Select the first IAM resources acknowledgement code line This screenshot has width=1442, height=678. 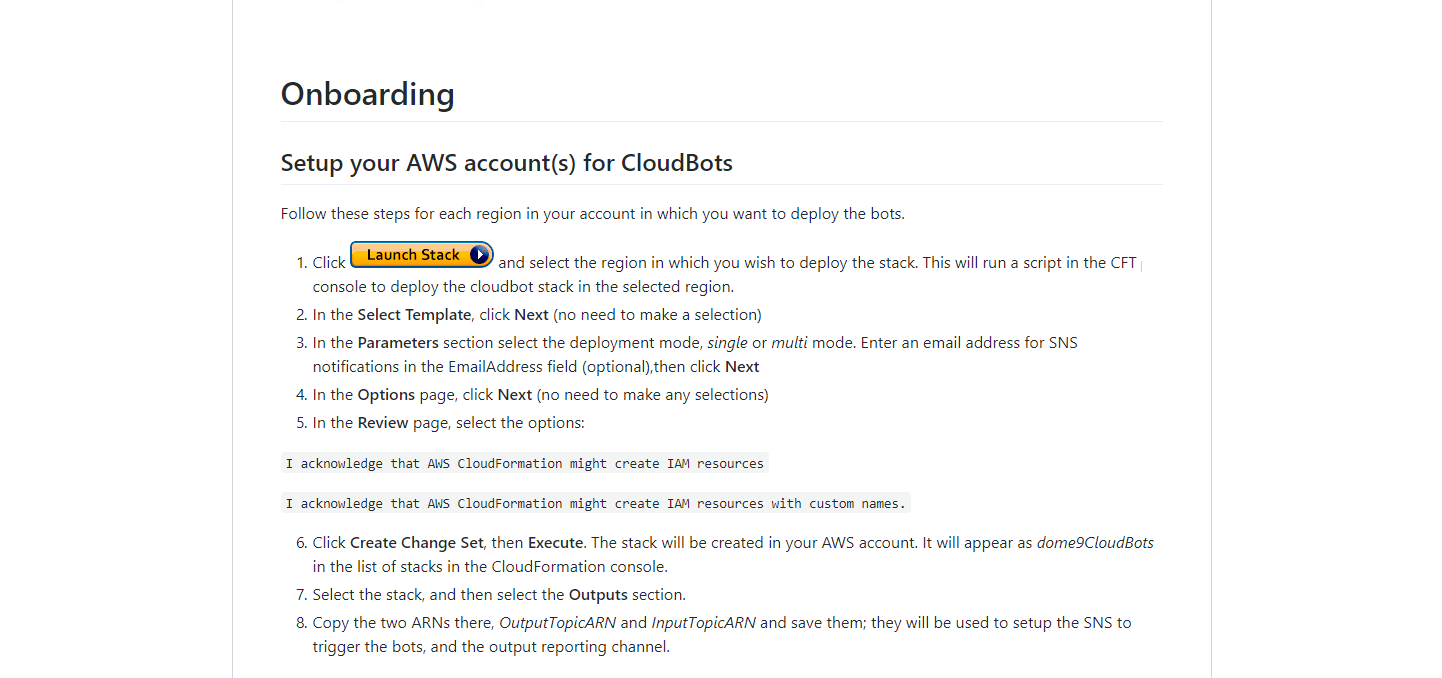(x=525, y=464)
